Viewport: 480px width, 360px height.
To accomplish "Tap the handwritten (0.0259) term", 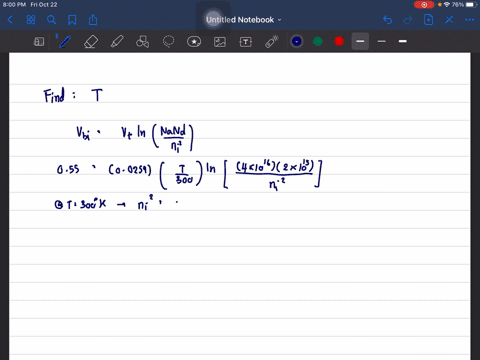I will click(x=130, y=170).
